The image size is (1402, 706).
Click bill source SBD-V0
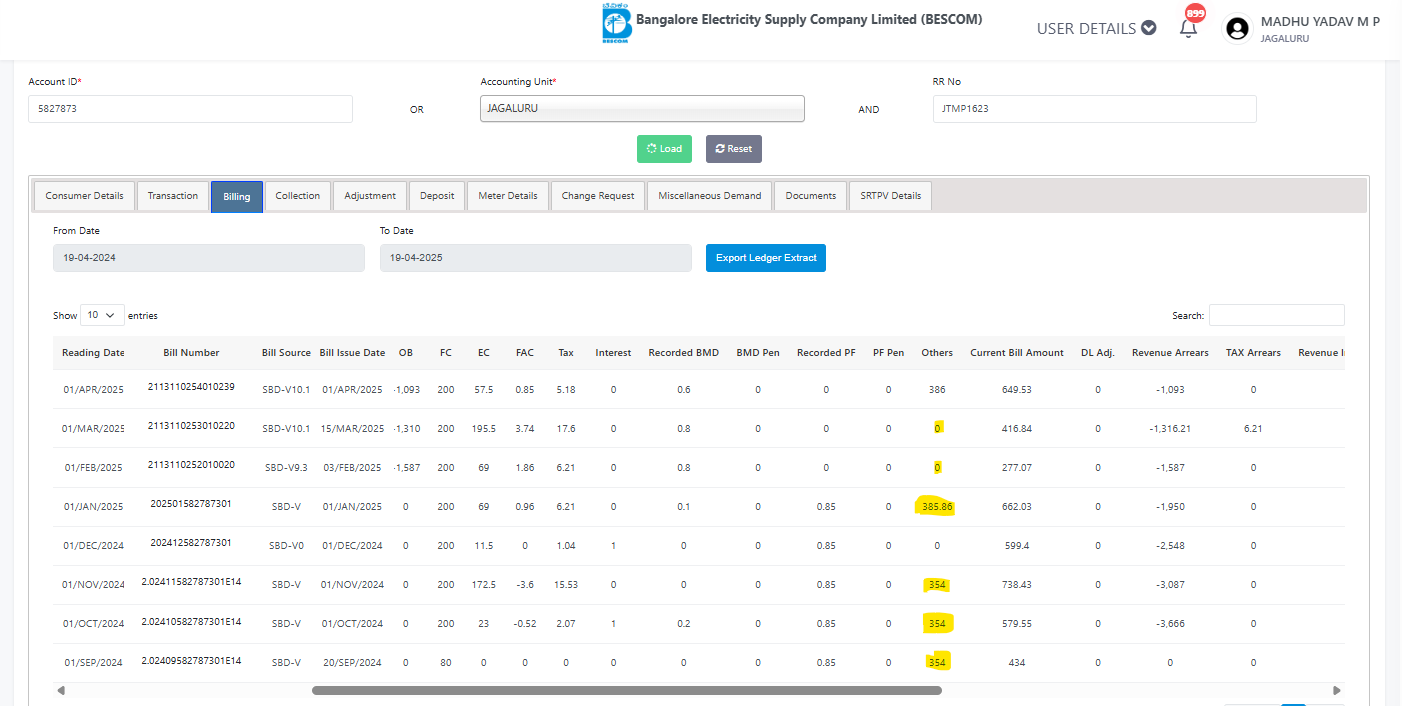pos(286,546)
